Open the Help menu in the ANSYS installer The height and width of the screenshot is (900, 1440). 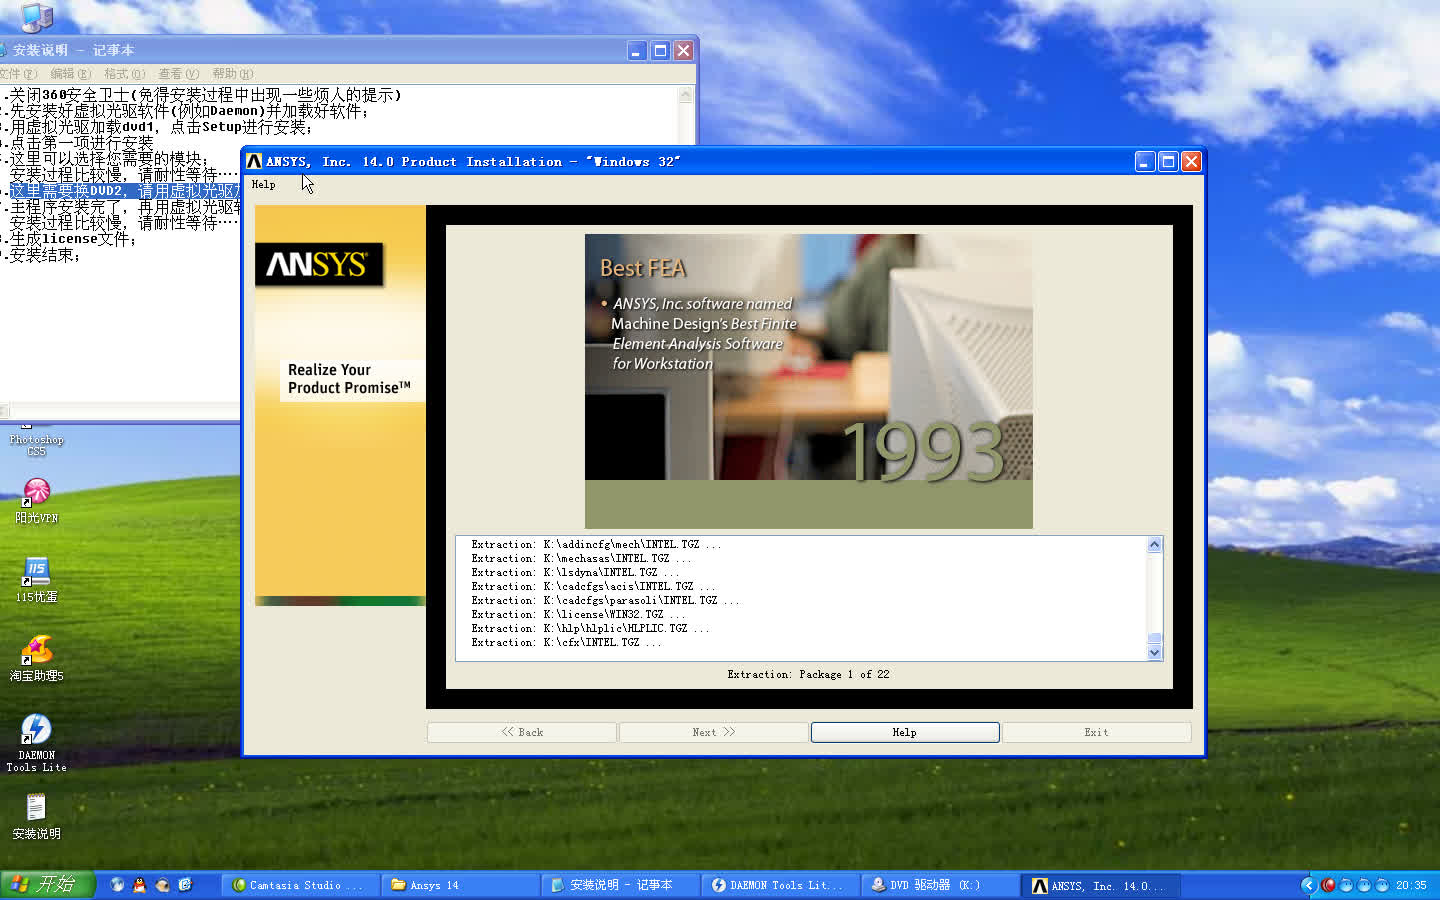pos(262,184)
